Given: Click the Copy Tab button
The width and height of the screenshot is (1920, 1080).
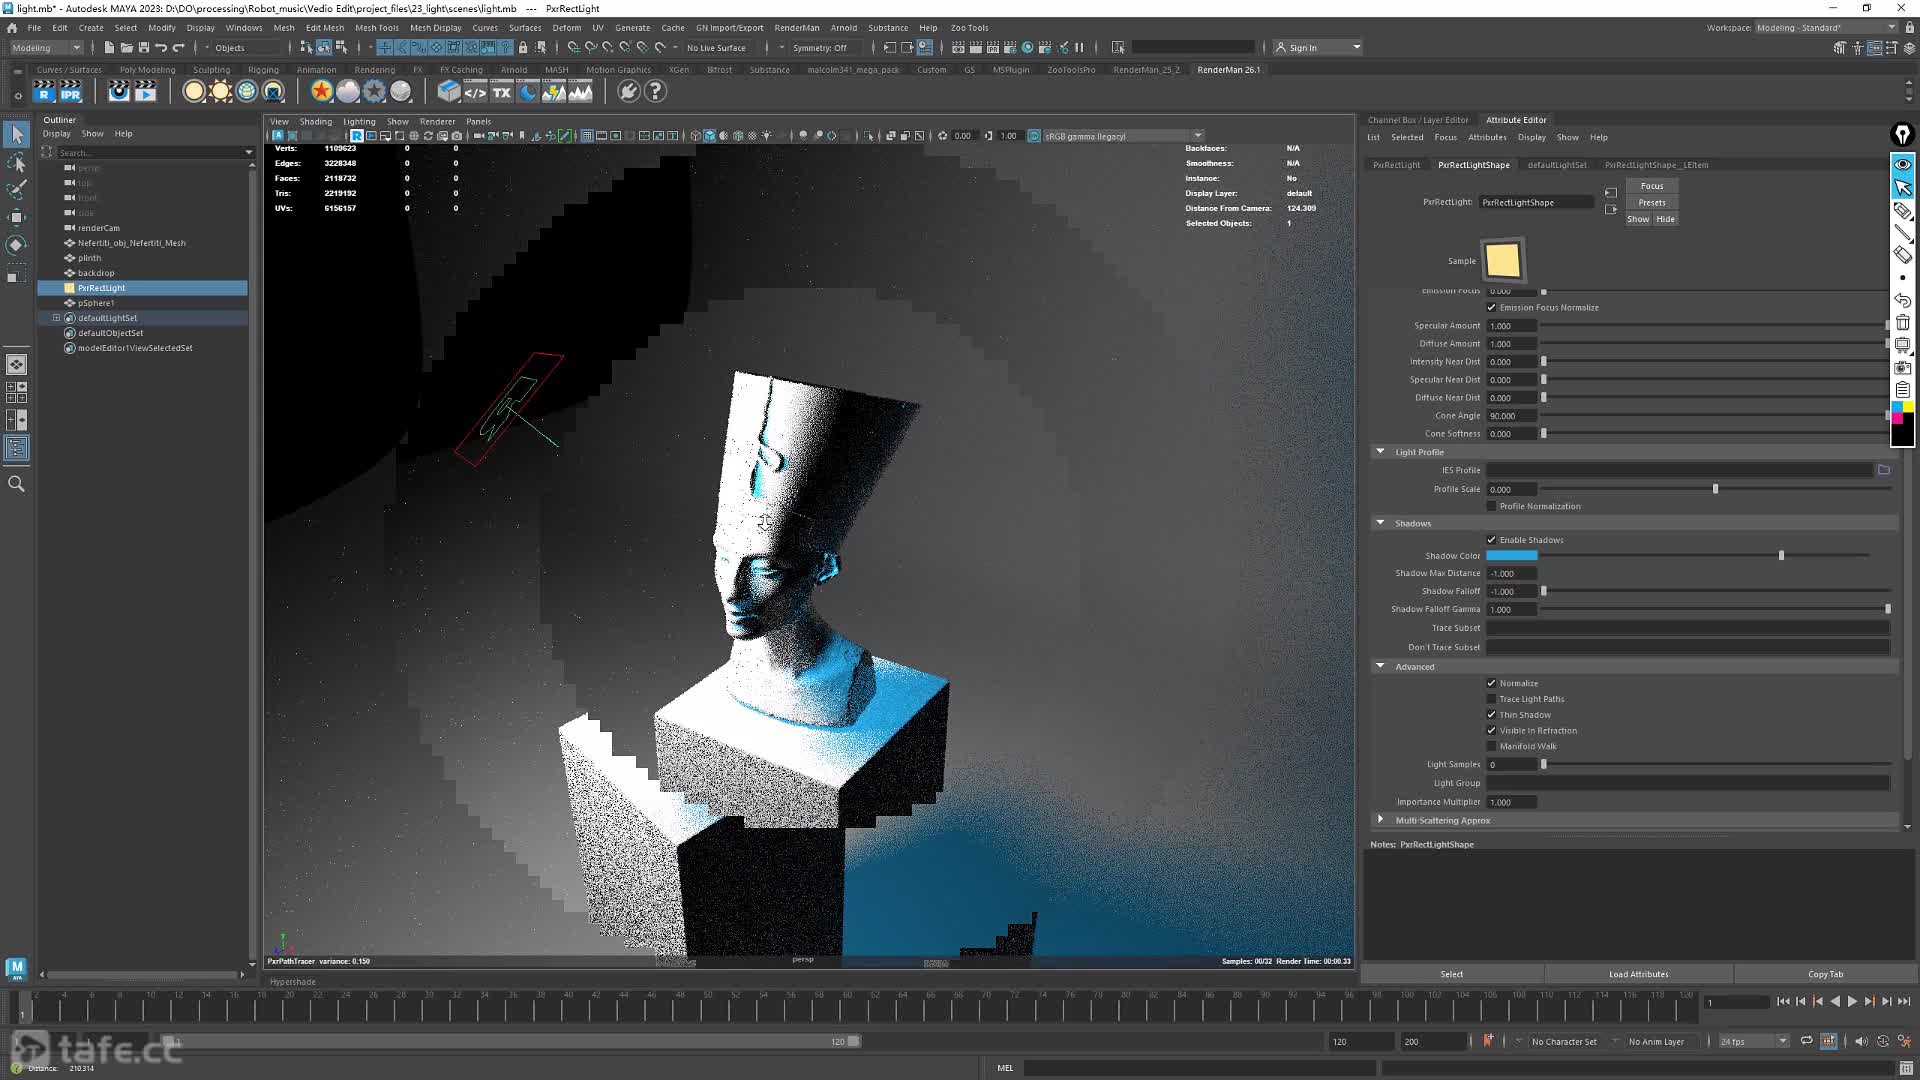Looking at the screenshot, I should (x=1825, y=974).
